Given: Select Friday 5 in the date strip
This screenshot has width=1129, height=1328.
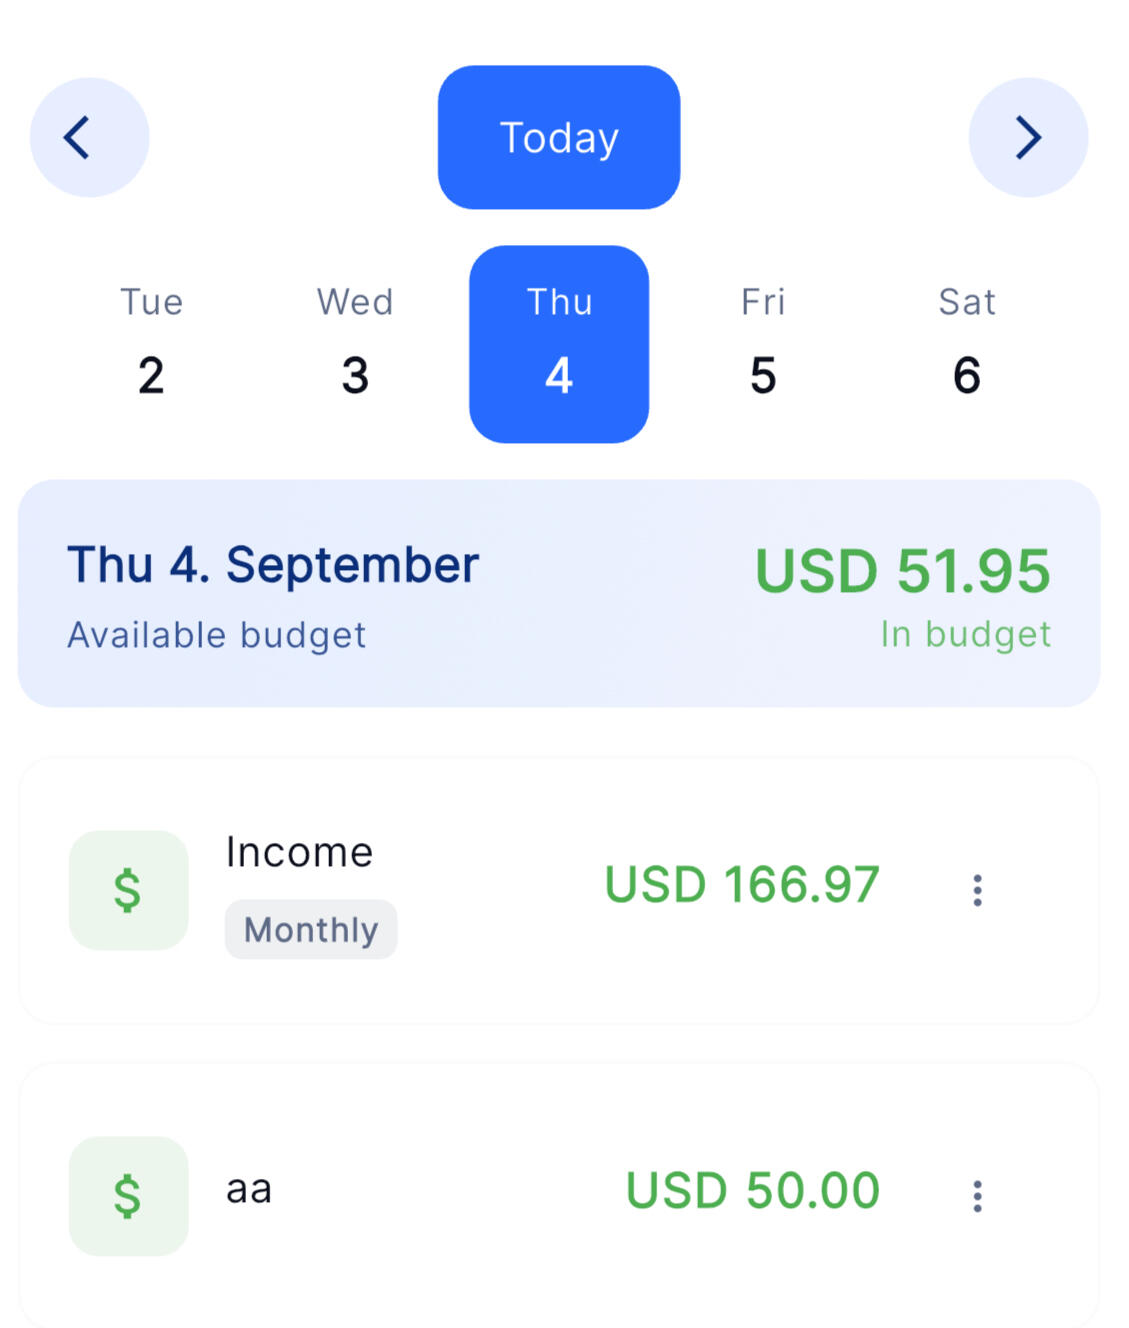Looking at the screenshot, I should pos(763,345).
